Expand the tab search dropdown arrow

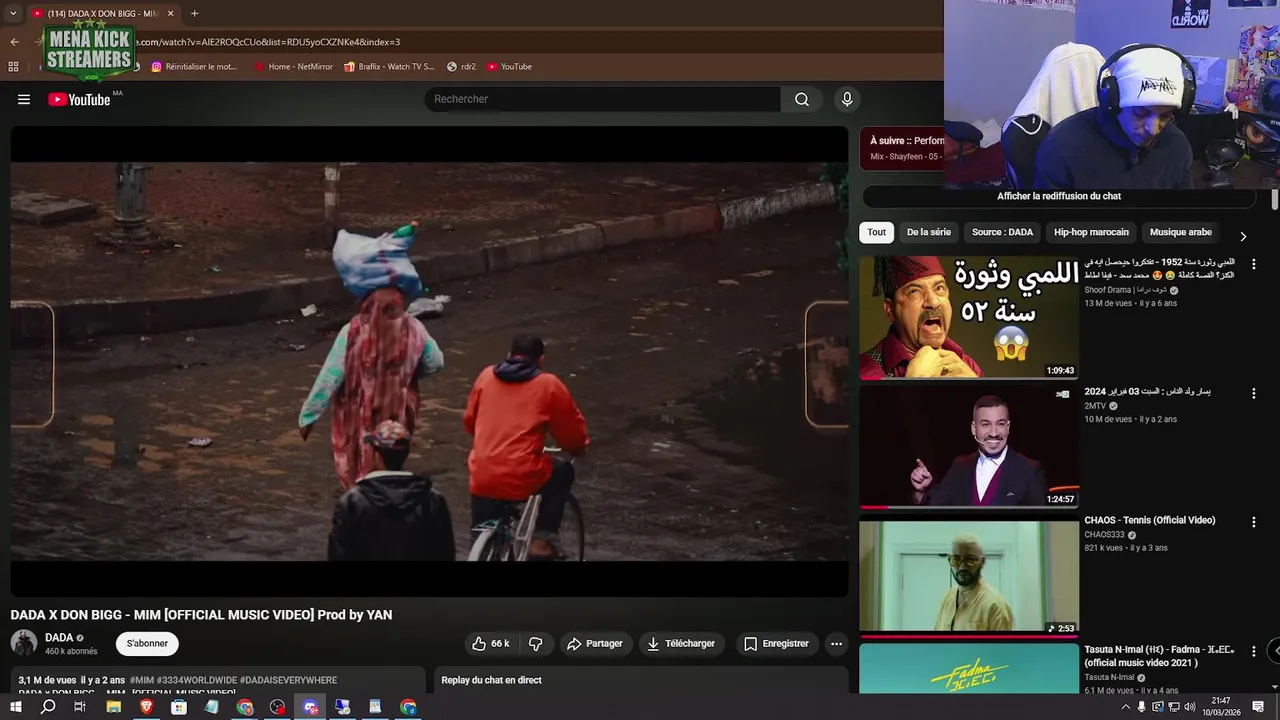click(x=13, y=14)
